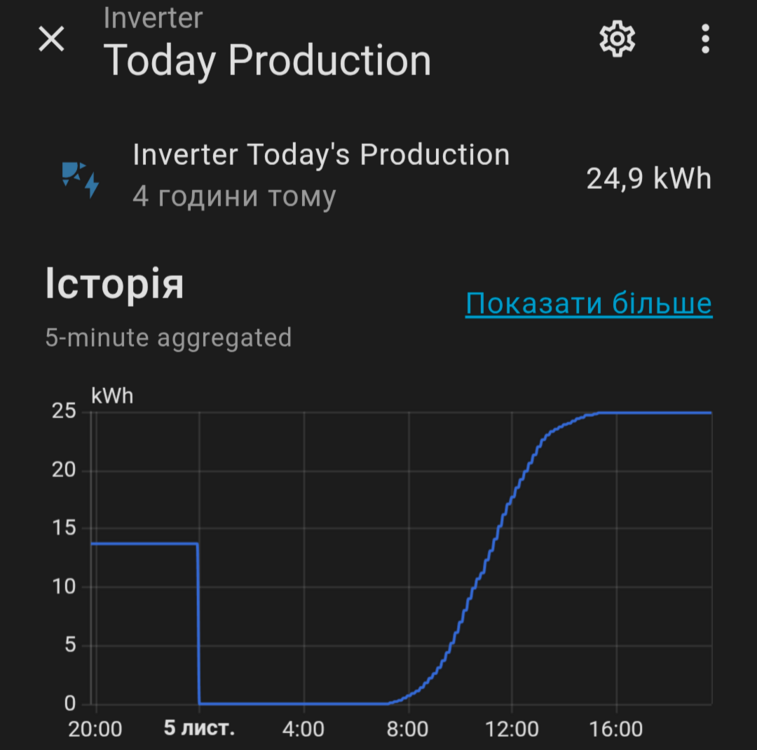The width and height of the screenshot is (757, 750).
Task: Open the three-dot overflow menu
Action: (706, 39)
